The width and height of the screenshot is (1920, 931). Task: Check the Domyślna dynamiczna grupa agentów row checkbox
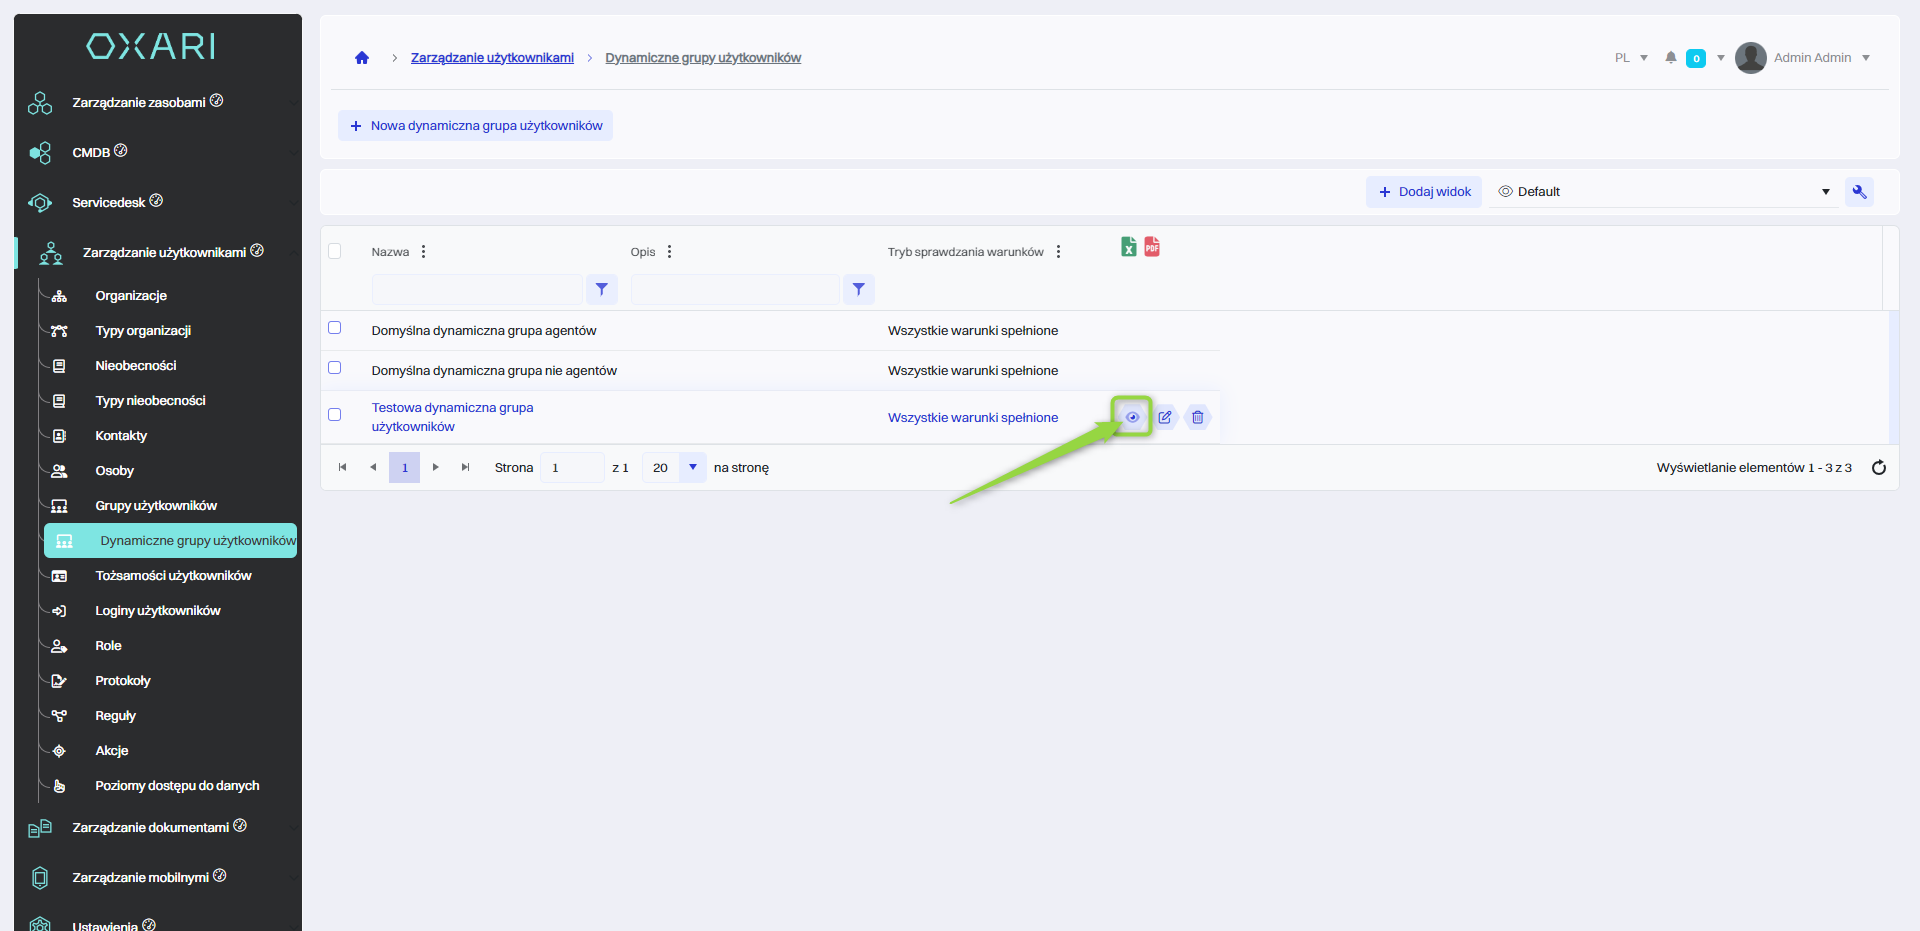[335, 328]
